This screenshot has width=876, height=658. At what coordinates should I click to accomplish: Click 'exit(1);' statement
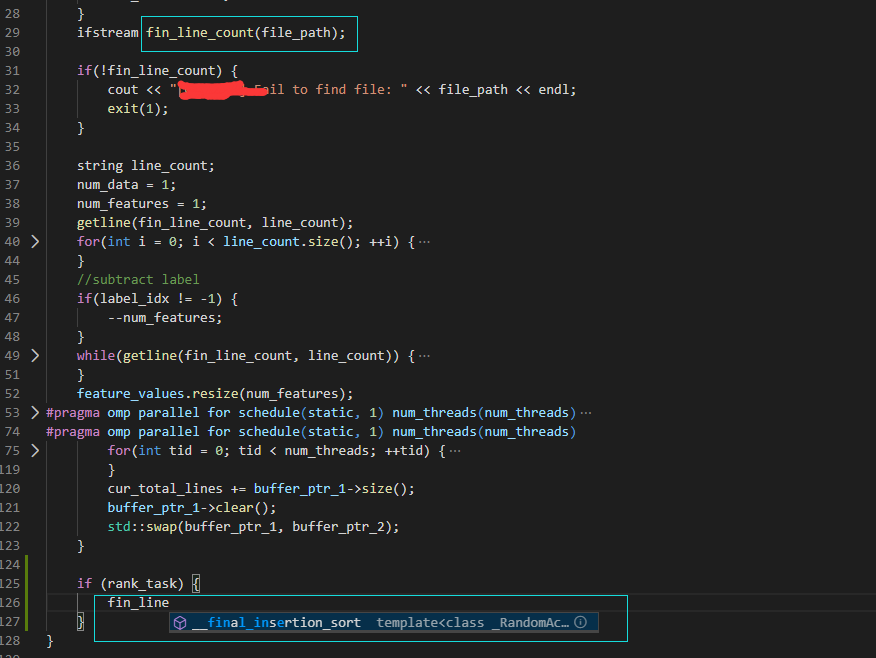pyautogui.click(x=138, y=108)
